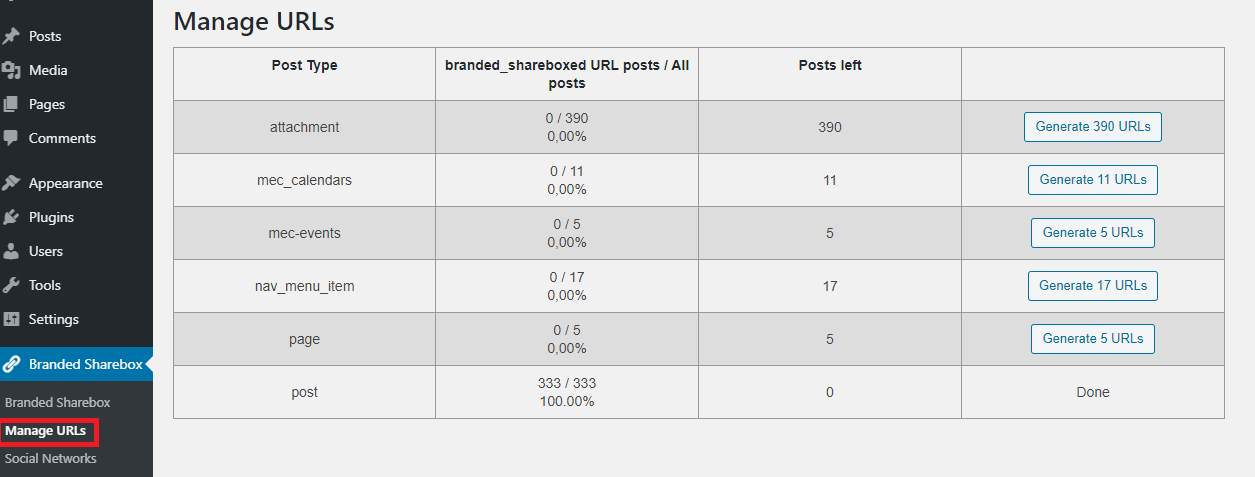Screen dimensions: 1255x477
Task: Click the Appearance paintbrush icon
Action: click(x=12, y=183)
